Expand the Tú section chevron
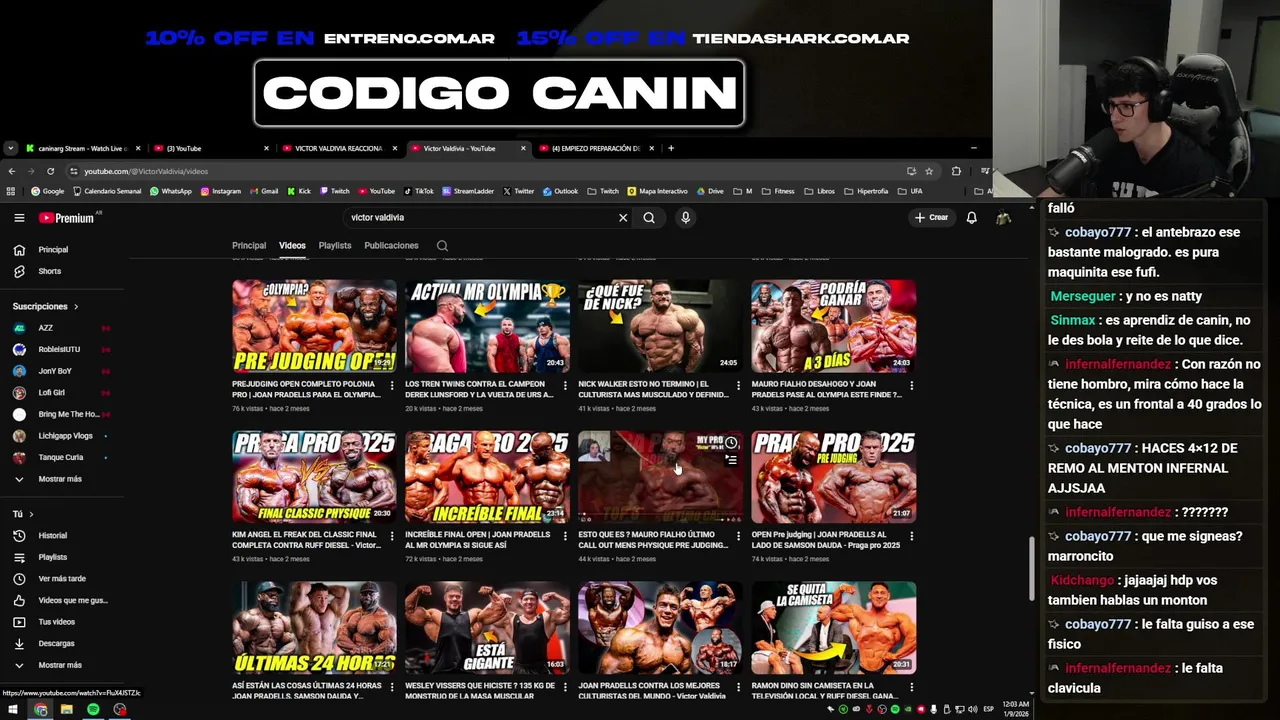Image resolution: width=1280 pixels, height=720 pixels. 31,514
